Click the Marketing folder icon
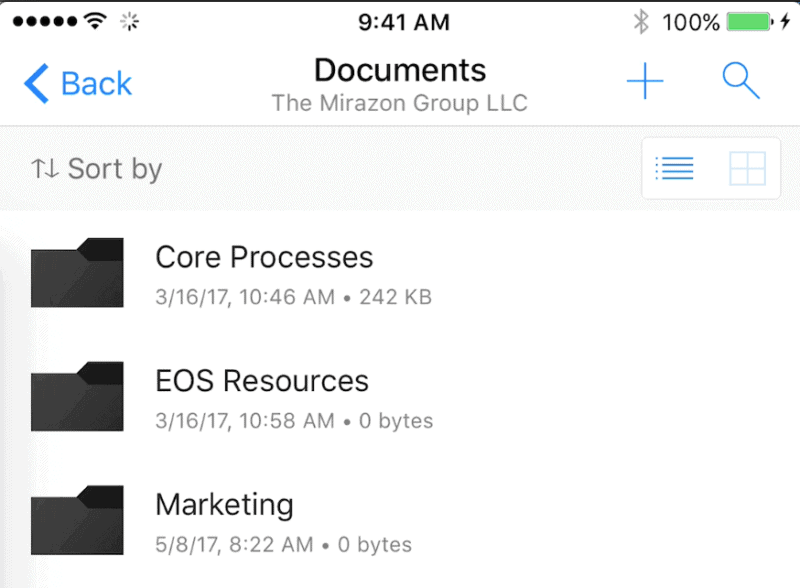800x588 pixels. pyautogui.click(x=77, y=520)
